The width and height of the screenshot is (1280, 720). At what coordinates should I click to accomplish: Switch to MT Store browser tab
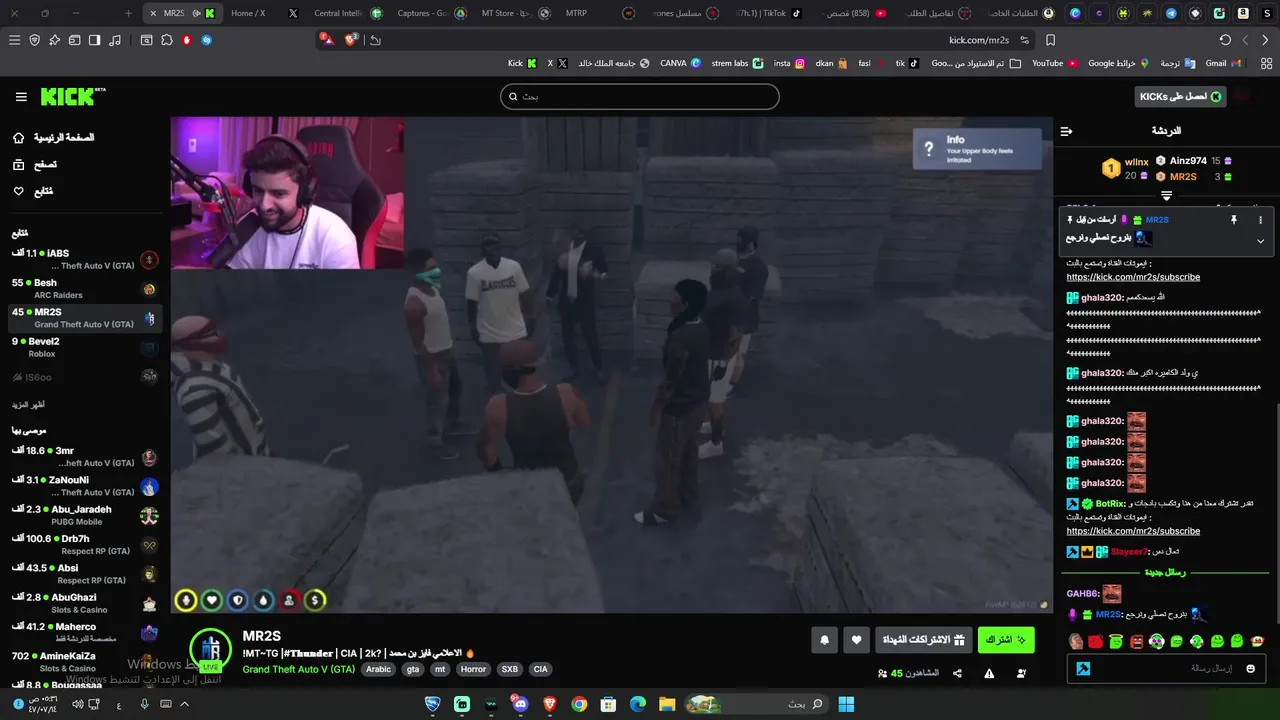[x=516, y=13]
